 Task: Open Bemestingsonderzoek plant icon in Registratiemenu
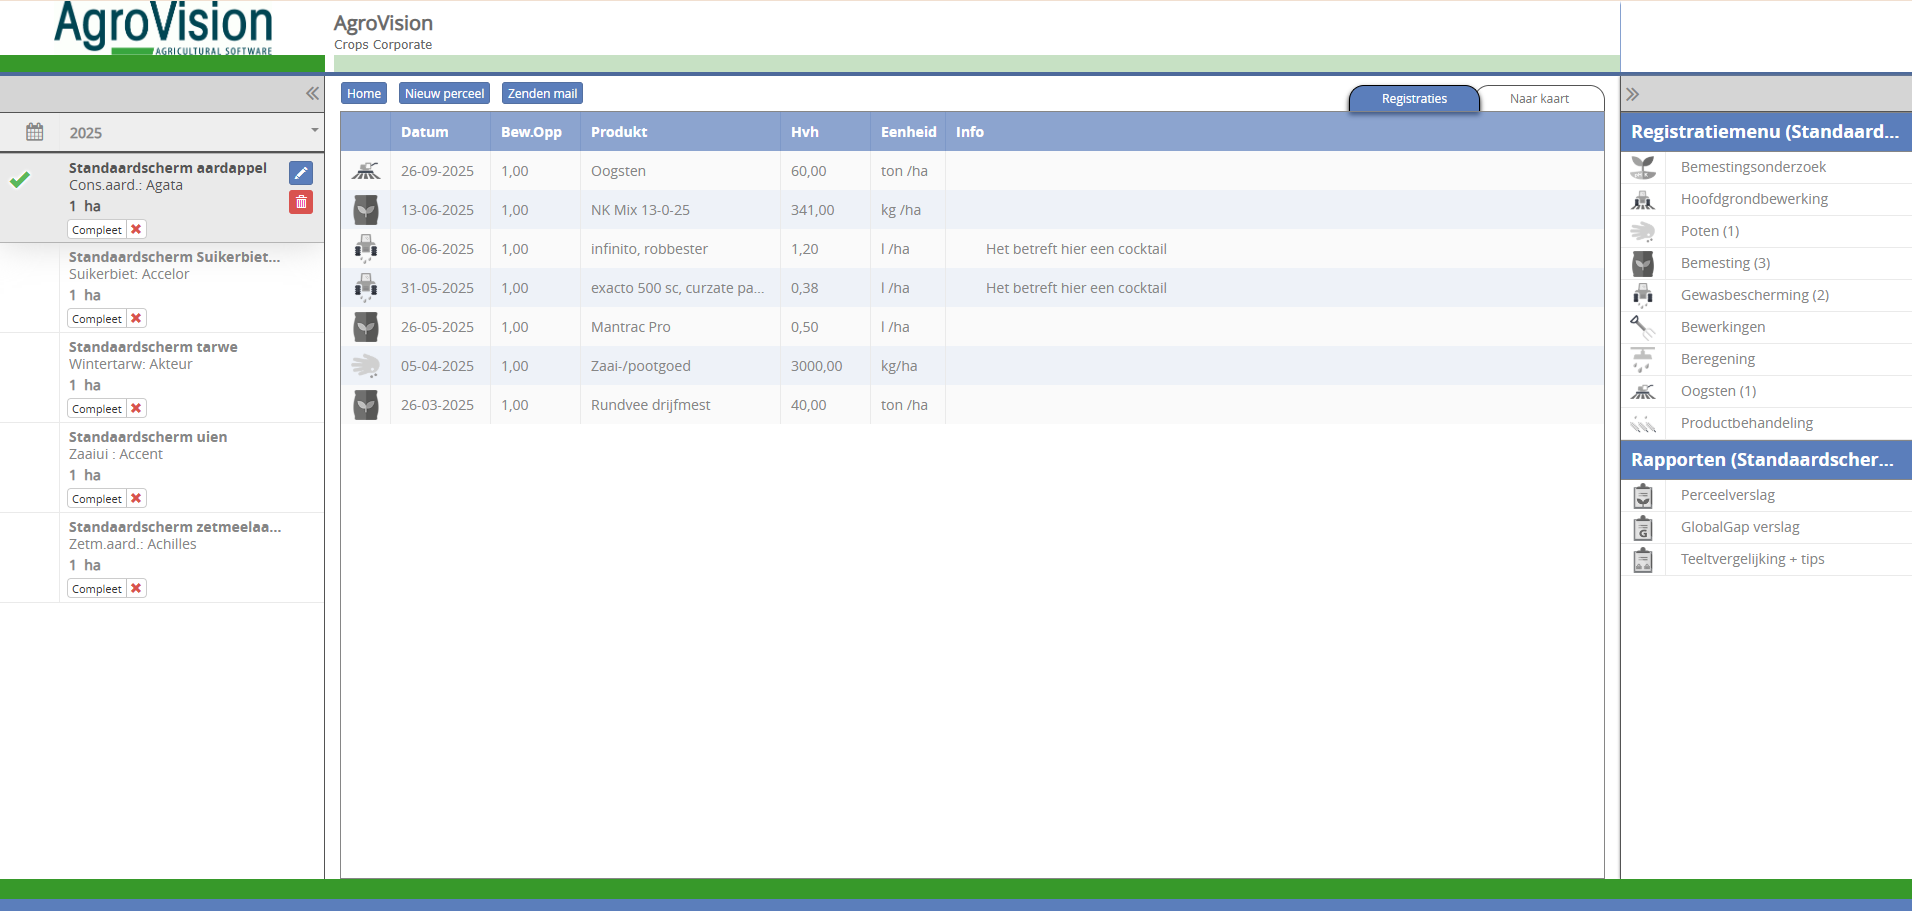tap(1643, 167)
